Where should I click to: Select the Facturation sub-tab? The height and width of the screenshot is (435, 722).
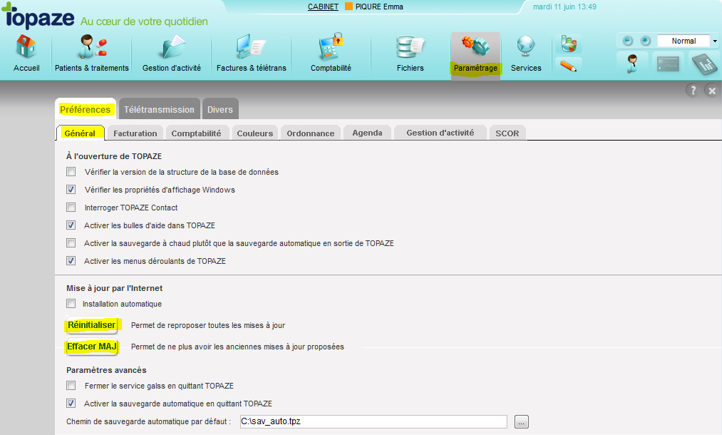pos(135,133)
